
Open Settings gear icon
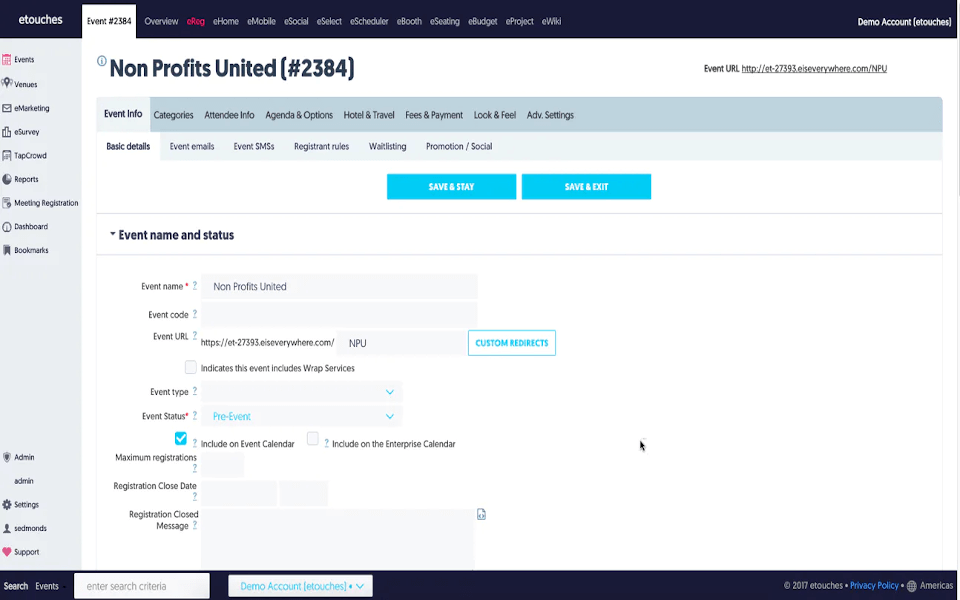7,504
